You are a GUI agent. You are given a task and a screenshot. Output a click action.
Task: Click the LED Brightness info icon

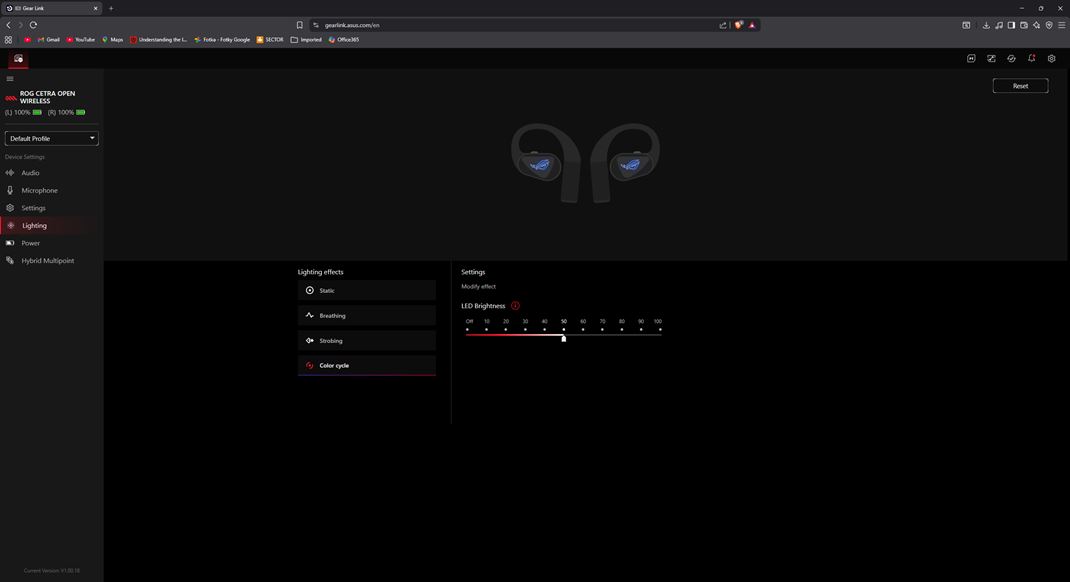pos(515,306)
